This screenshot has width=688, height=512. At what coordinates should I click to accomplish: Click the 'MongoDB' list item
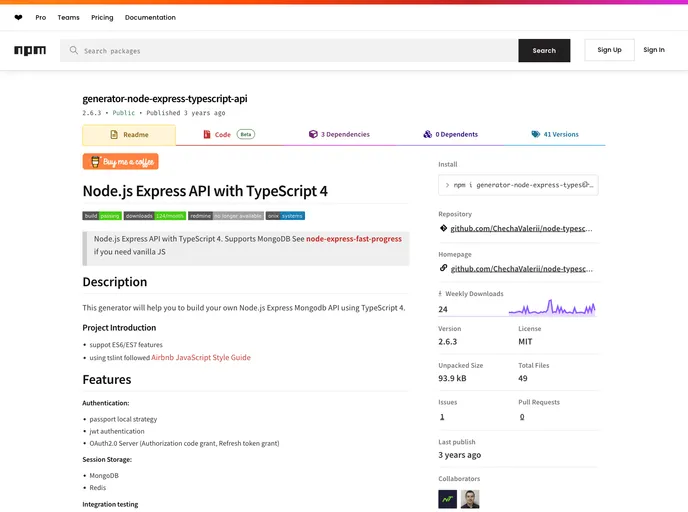104,476
